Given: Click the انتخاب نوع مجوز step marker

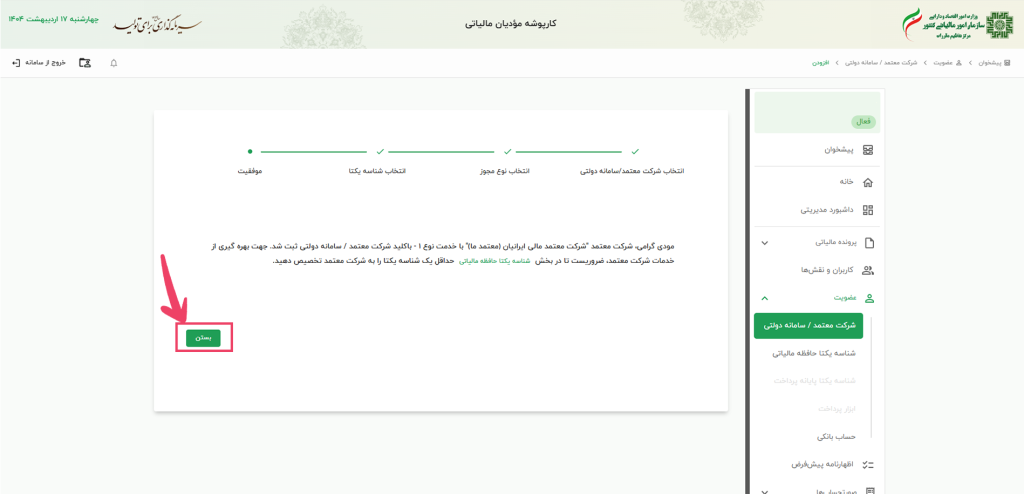Looking at the screenshot, I should 507,152.
